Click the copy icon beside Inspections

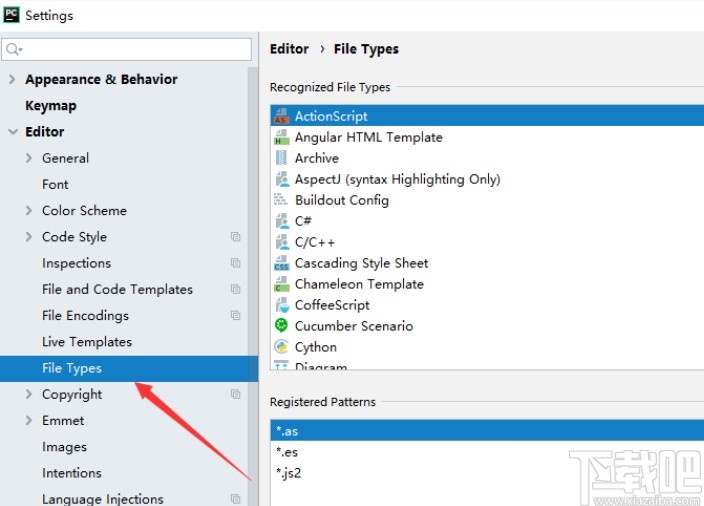[x=235, y=264]
